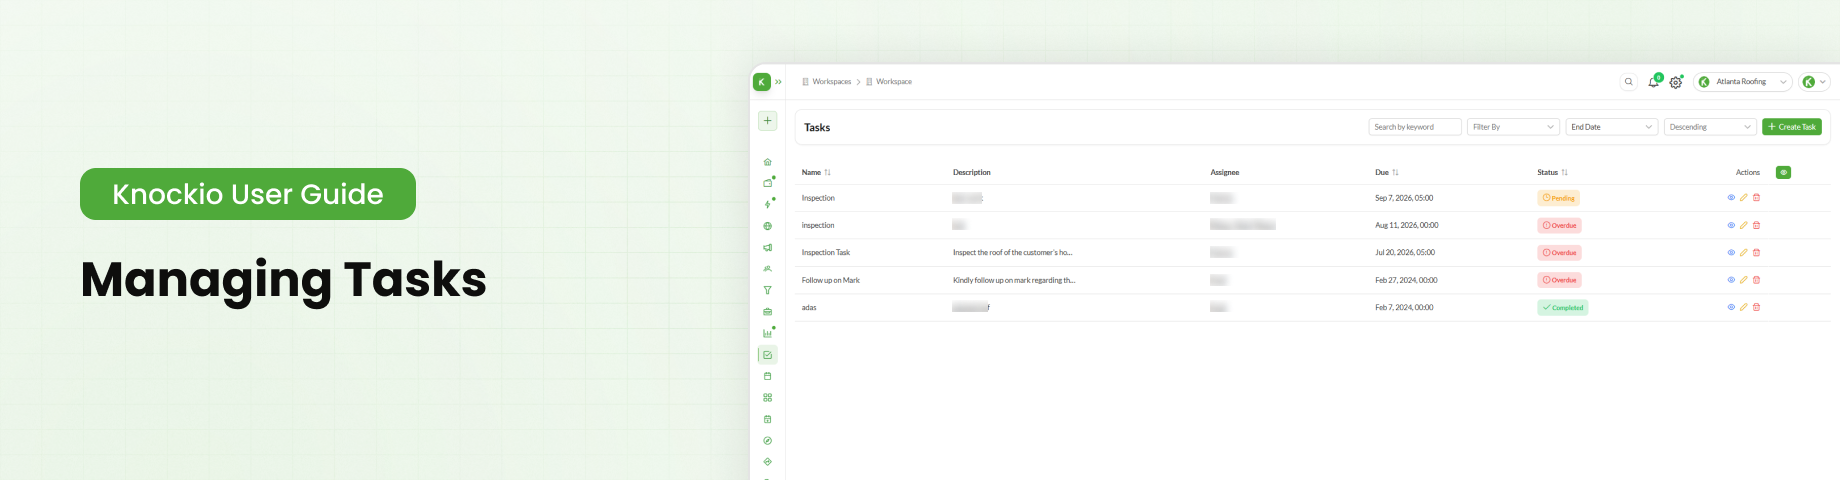
Task: Open the Descending order dropdown
Action: tap(1710, 127)
